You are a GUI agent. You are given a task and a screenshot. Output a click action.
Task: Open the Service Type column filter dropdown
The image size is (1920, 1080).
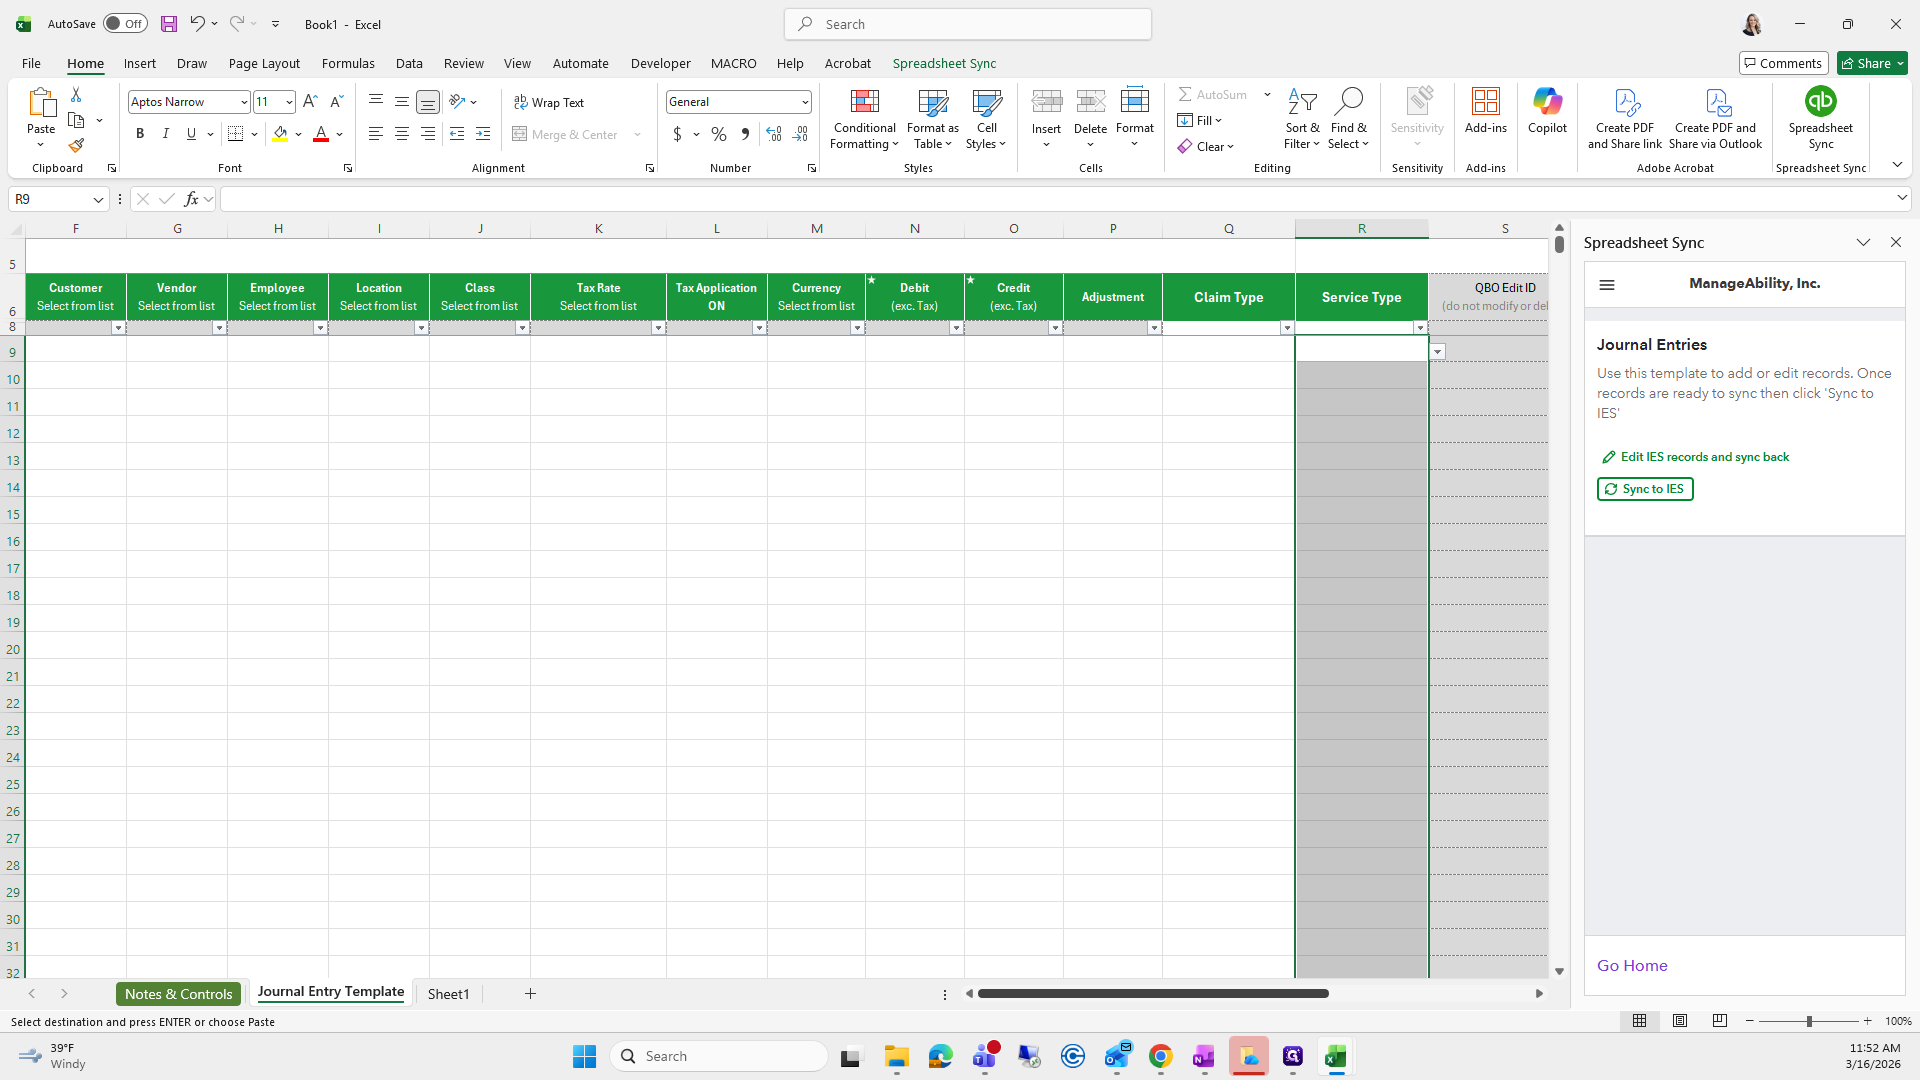point(1419,328)
